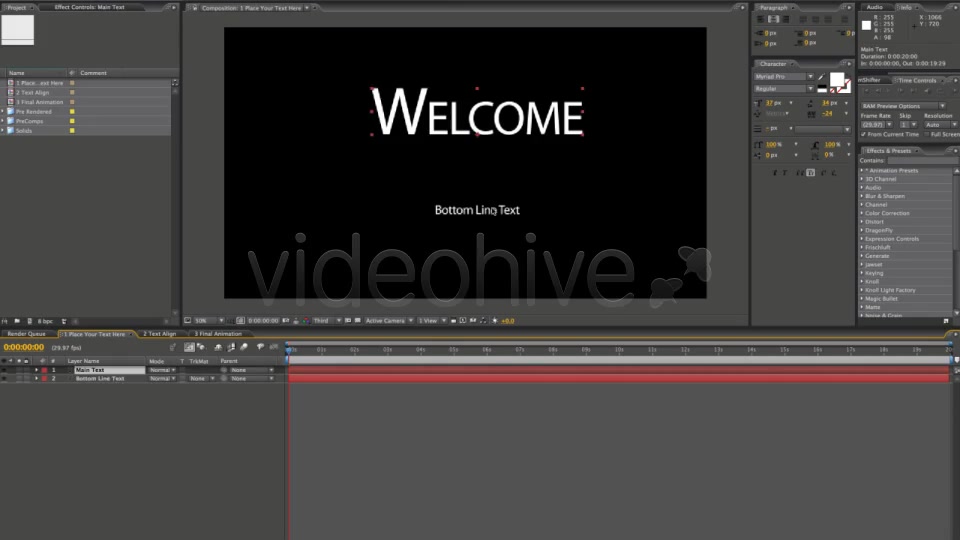Switch to the Audio panel tab
960x540 pixels.
coord(874,7)
